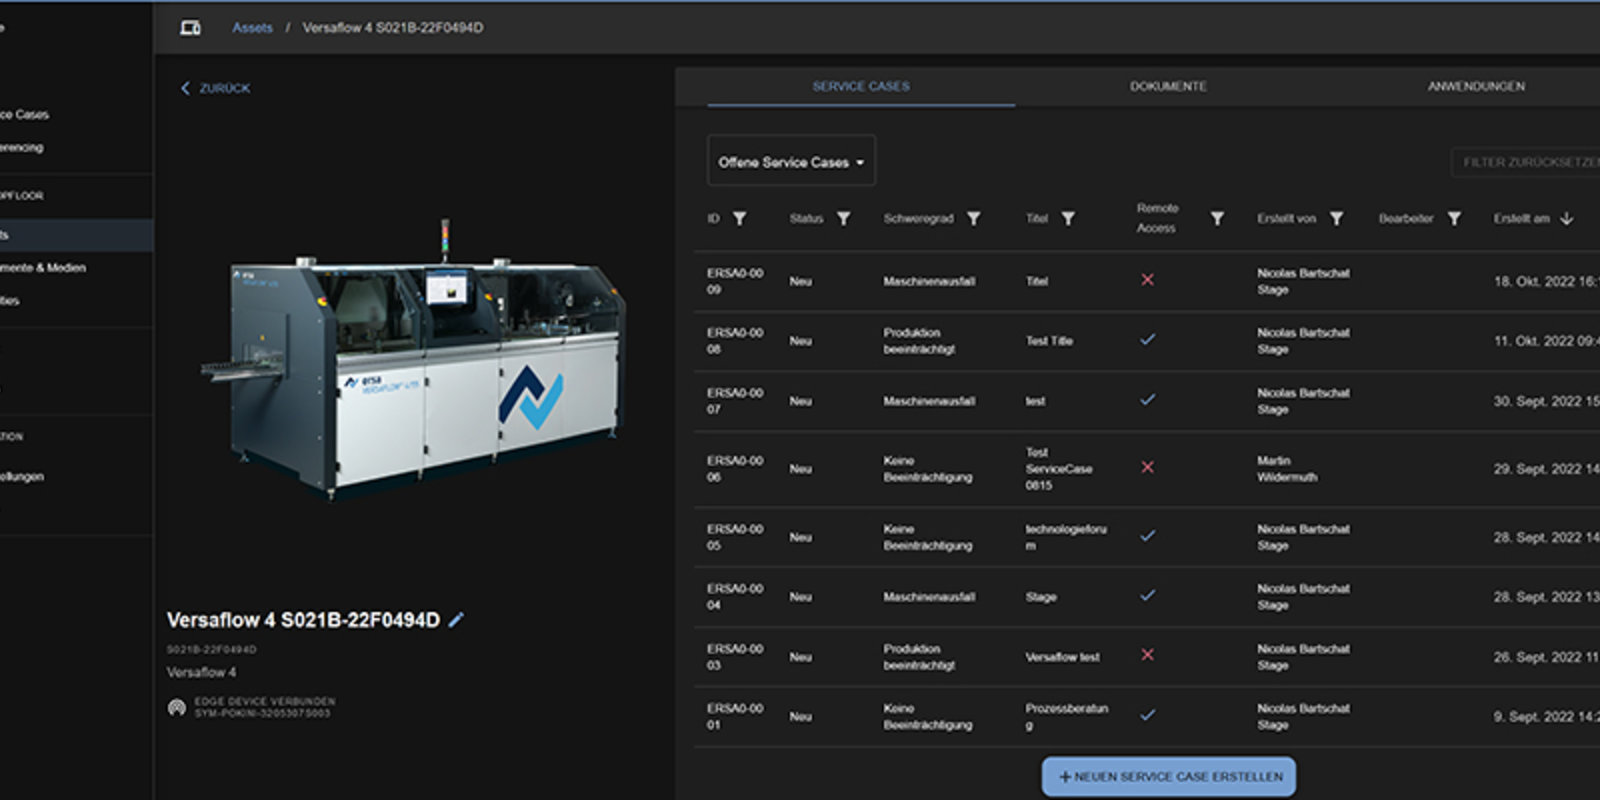Viewport: 1600px width, 800px height.
Task: Edit the Versaflow 4 asset name pencil
Action: point(456,620)
